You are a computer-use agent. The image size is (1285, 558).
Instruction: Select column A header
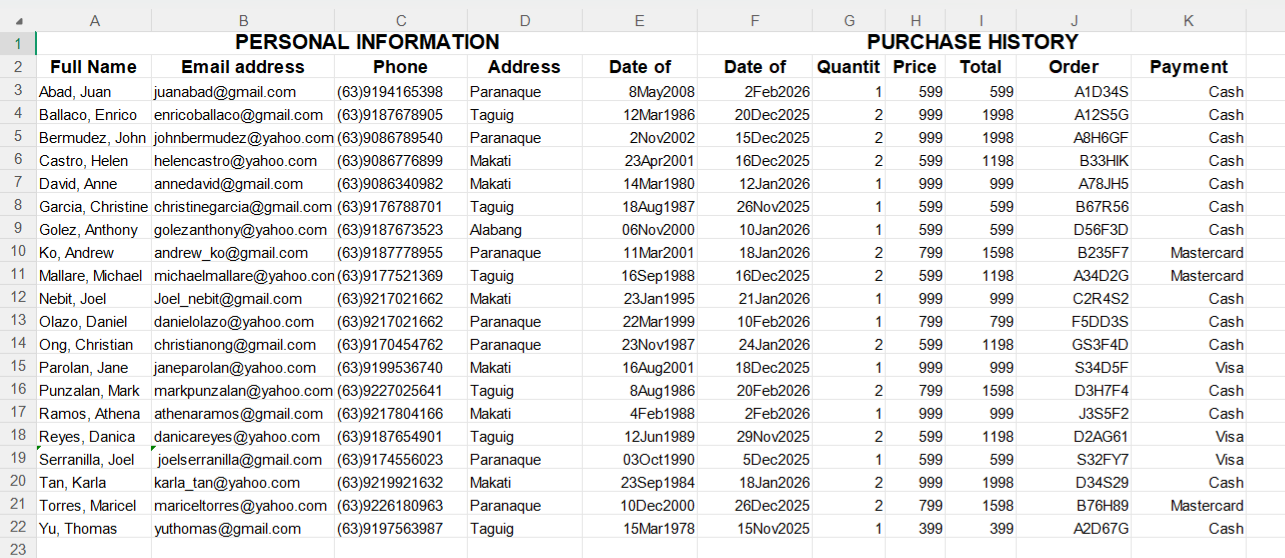tap(94, 20)
